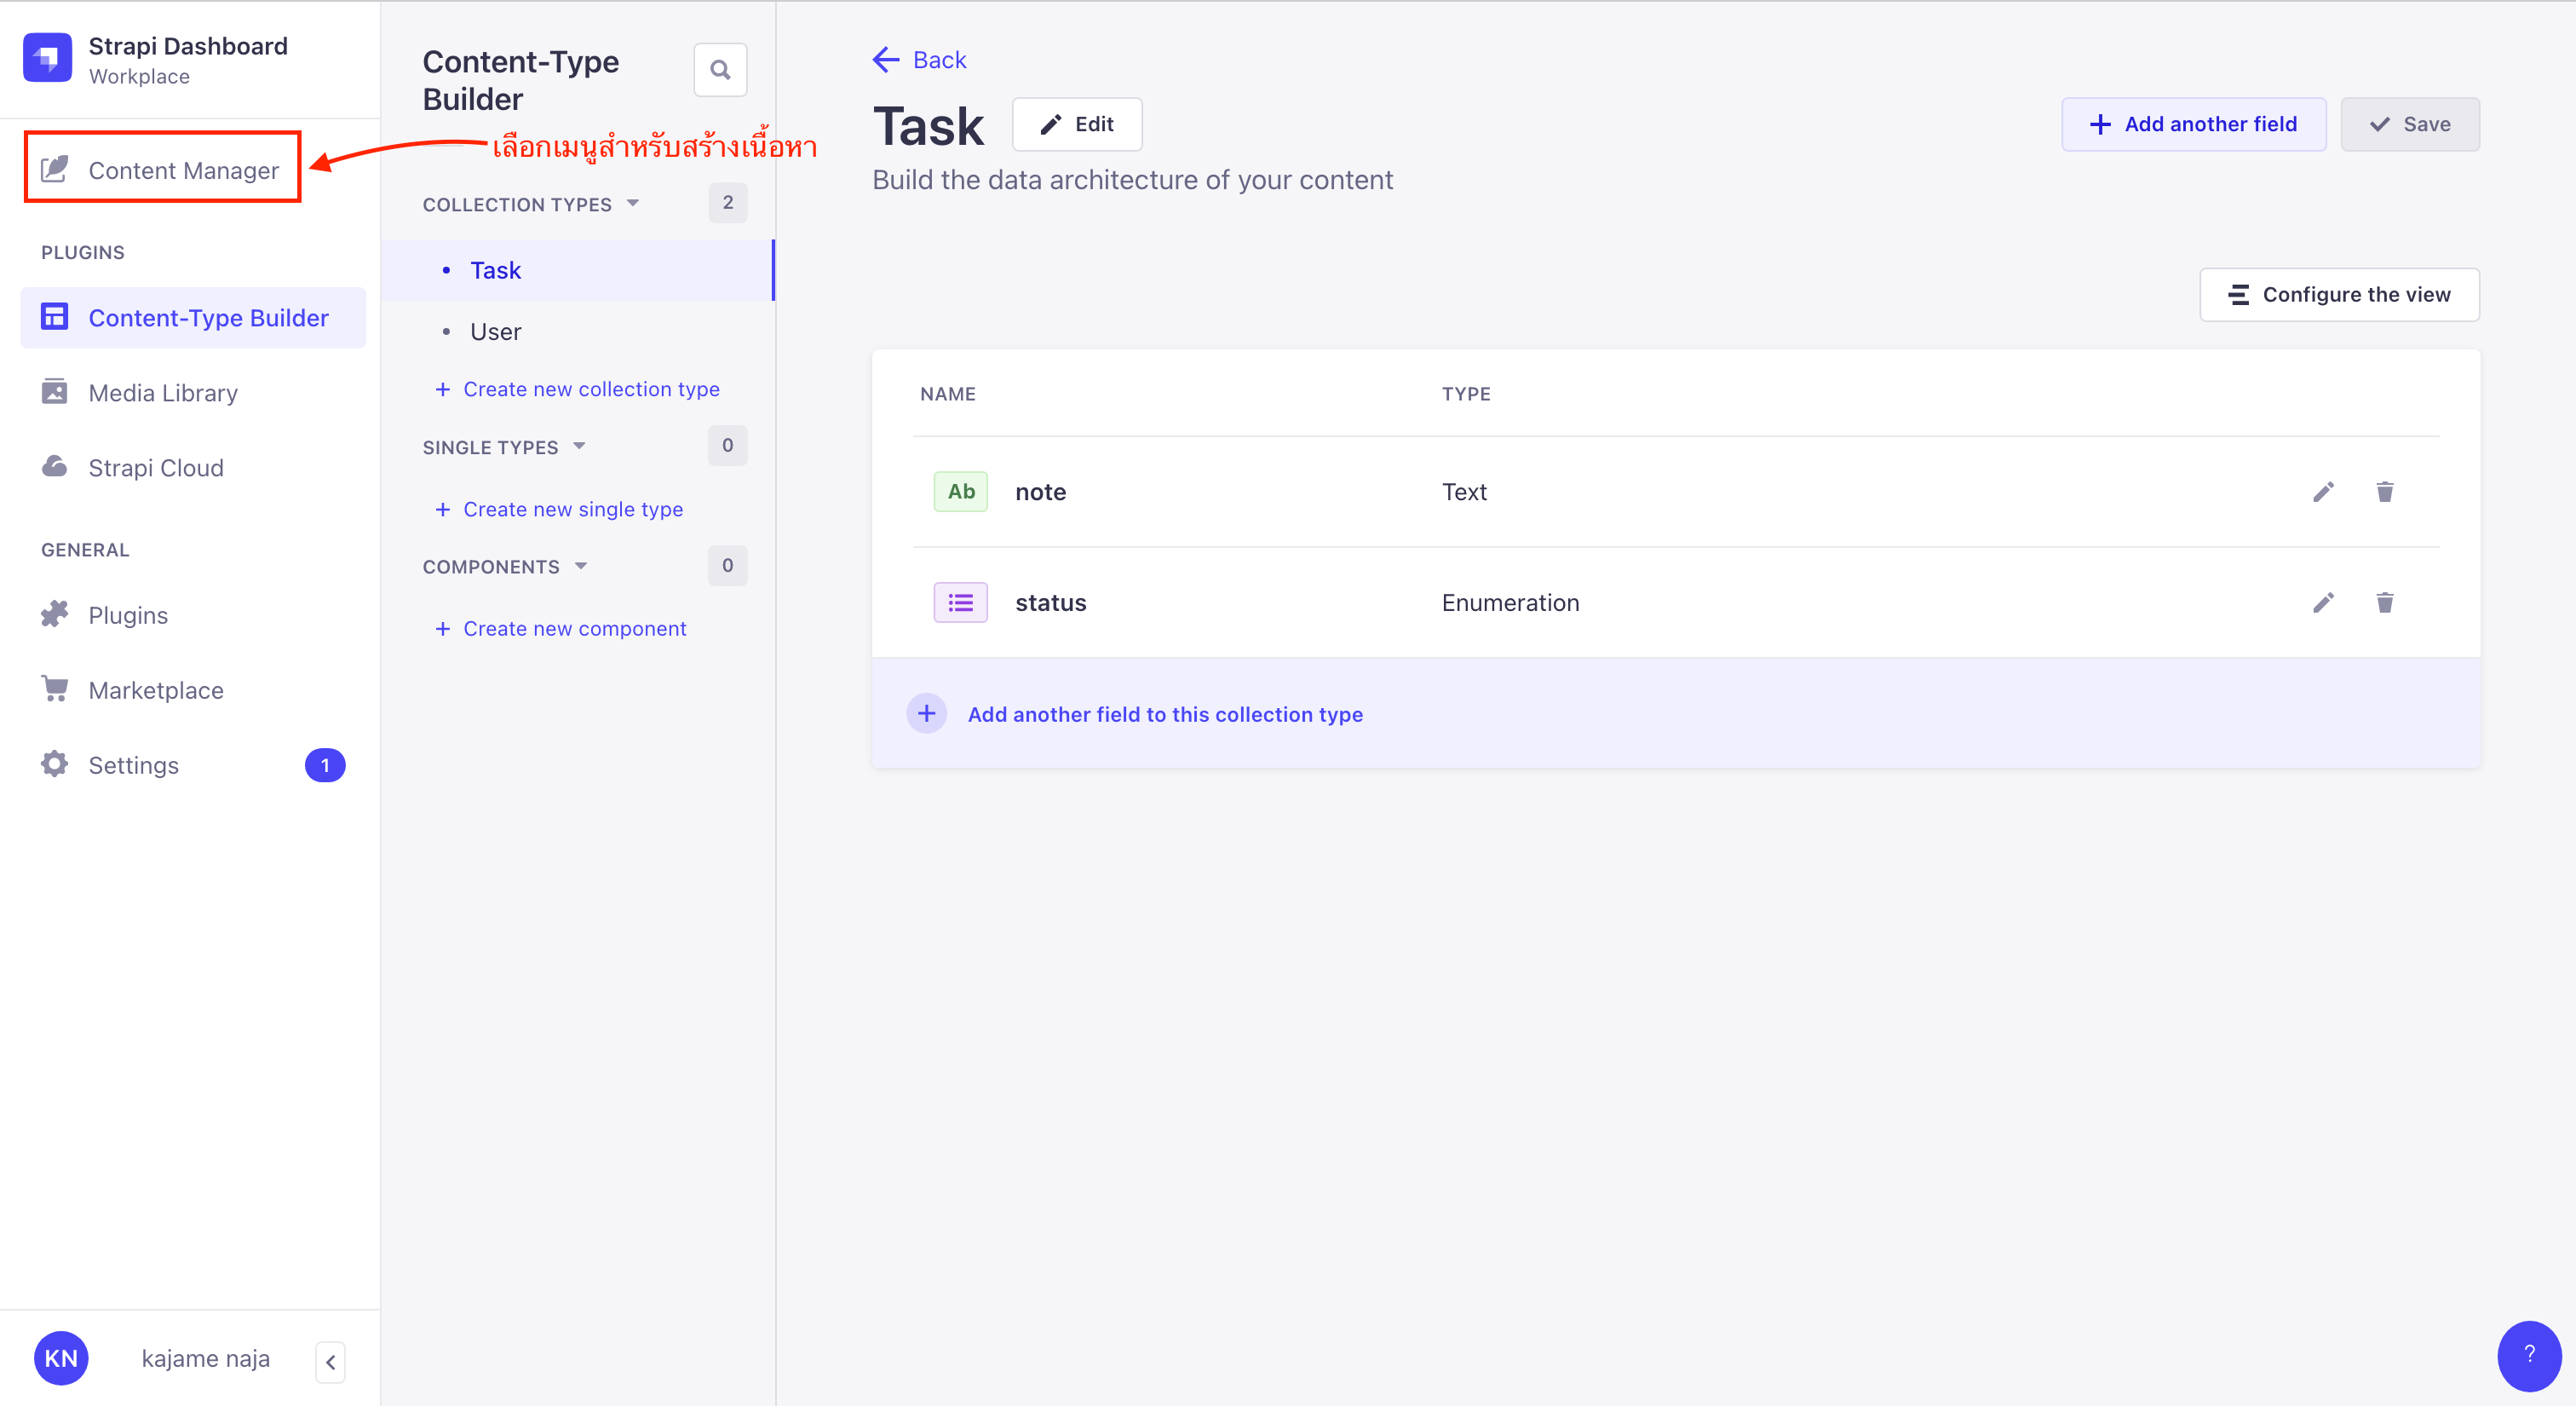This screenshot has width=2576, height=1406.
Task: Click the kajame naja username
Action: [205, 1358]
